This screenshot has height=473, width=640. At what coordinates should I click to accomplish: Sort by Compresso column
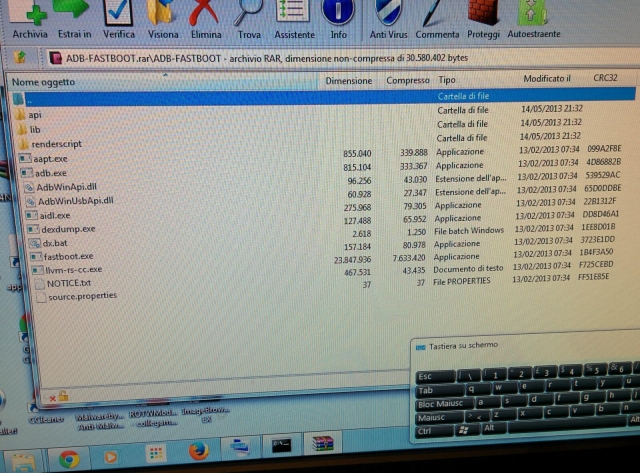407,80
